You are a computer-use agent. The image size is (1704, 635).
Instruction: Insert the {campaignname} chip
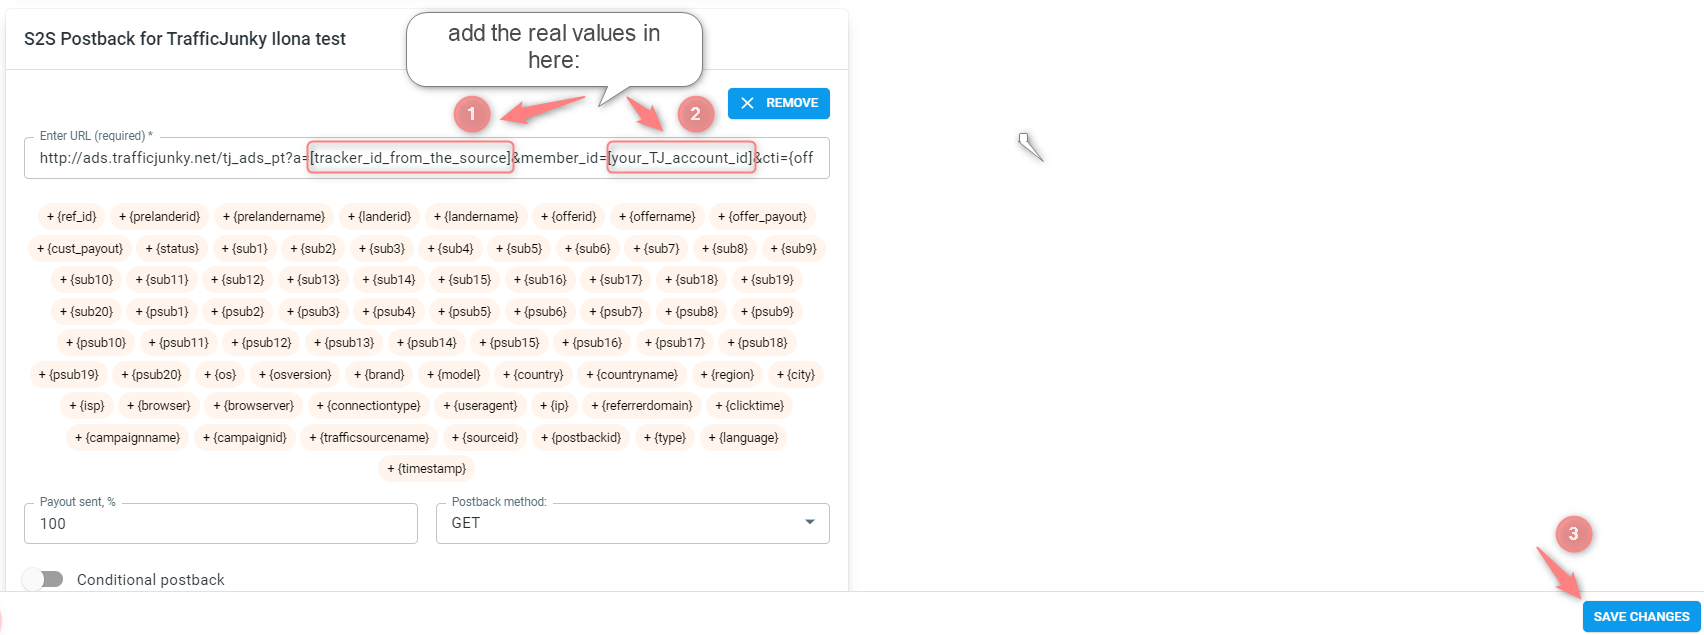pyautogui.click(x=128, y=437)
